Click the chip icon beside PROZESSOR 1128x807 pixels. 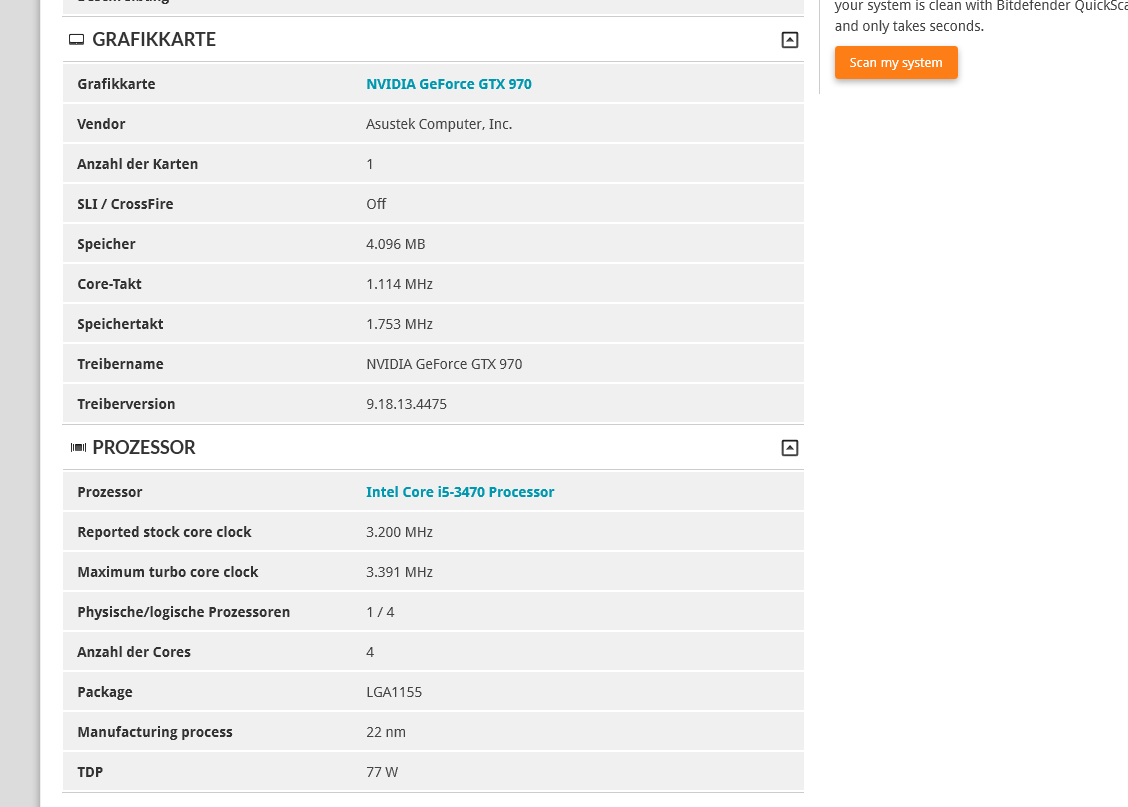[x=78, y=447]
